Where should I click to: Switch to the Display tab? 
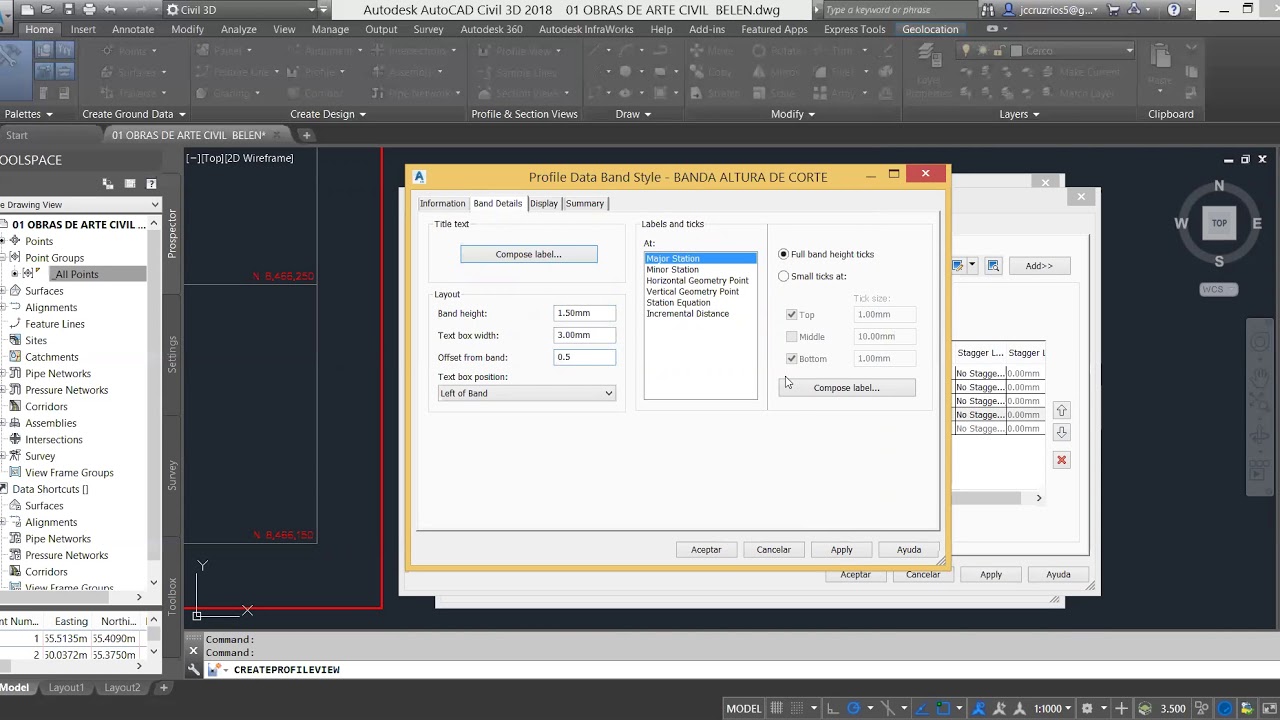point(544,203)
